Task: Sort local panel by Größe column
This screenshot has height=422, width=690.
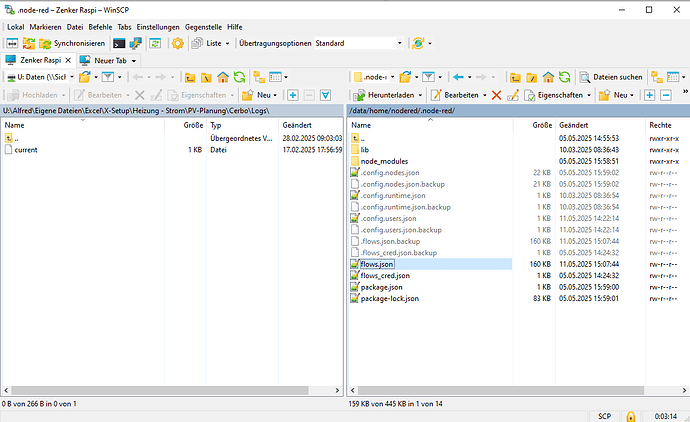Action: [x=193, y=125]
